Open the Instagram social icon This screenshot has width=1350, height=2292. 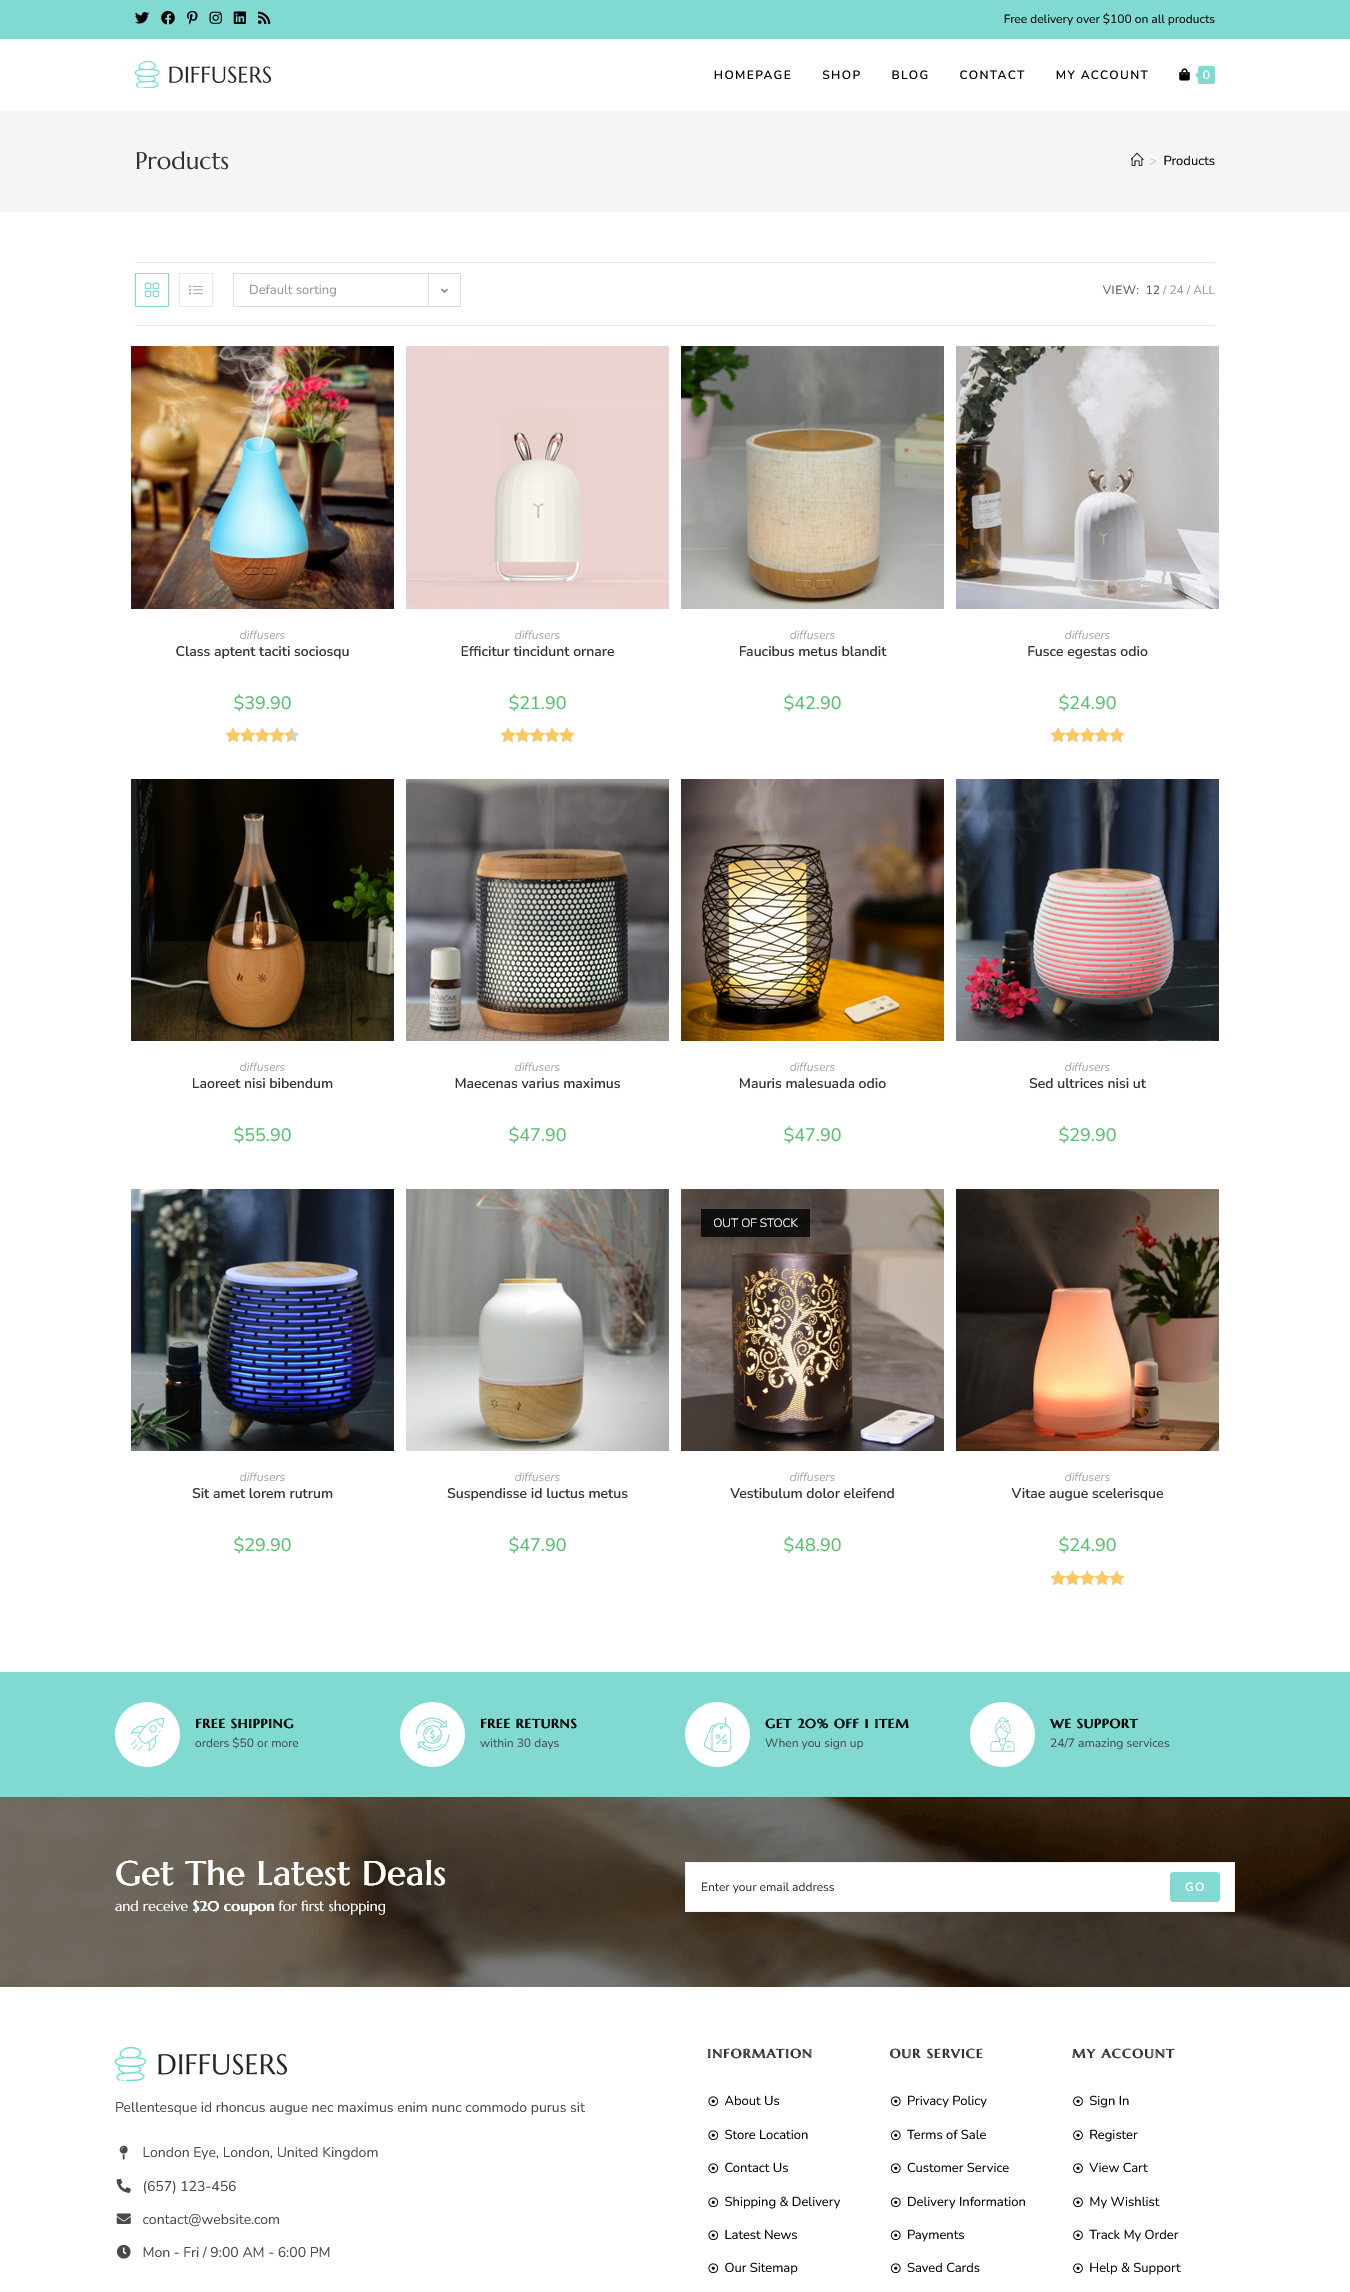[x=216, y=18]
